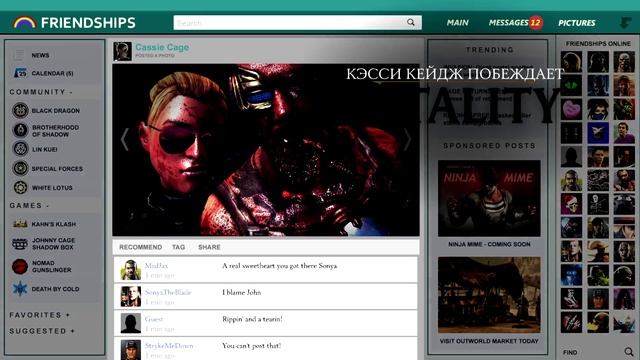Click the 'You can't post that!' comment

[x=251, y=346]
